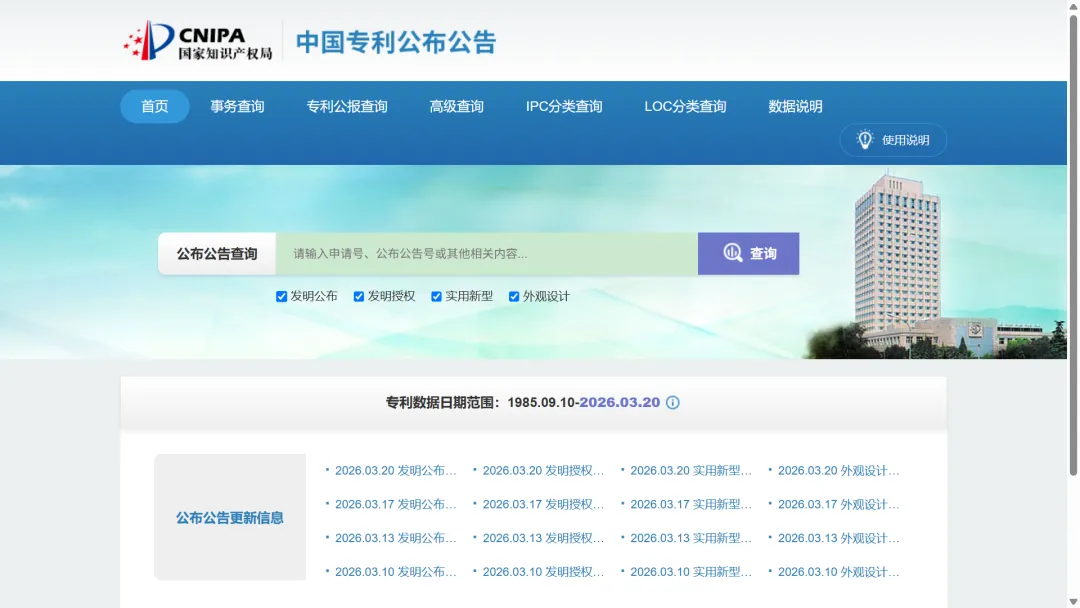
Task: Click the 2026.03.20 end date text
Action: click(619, 402)
